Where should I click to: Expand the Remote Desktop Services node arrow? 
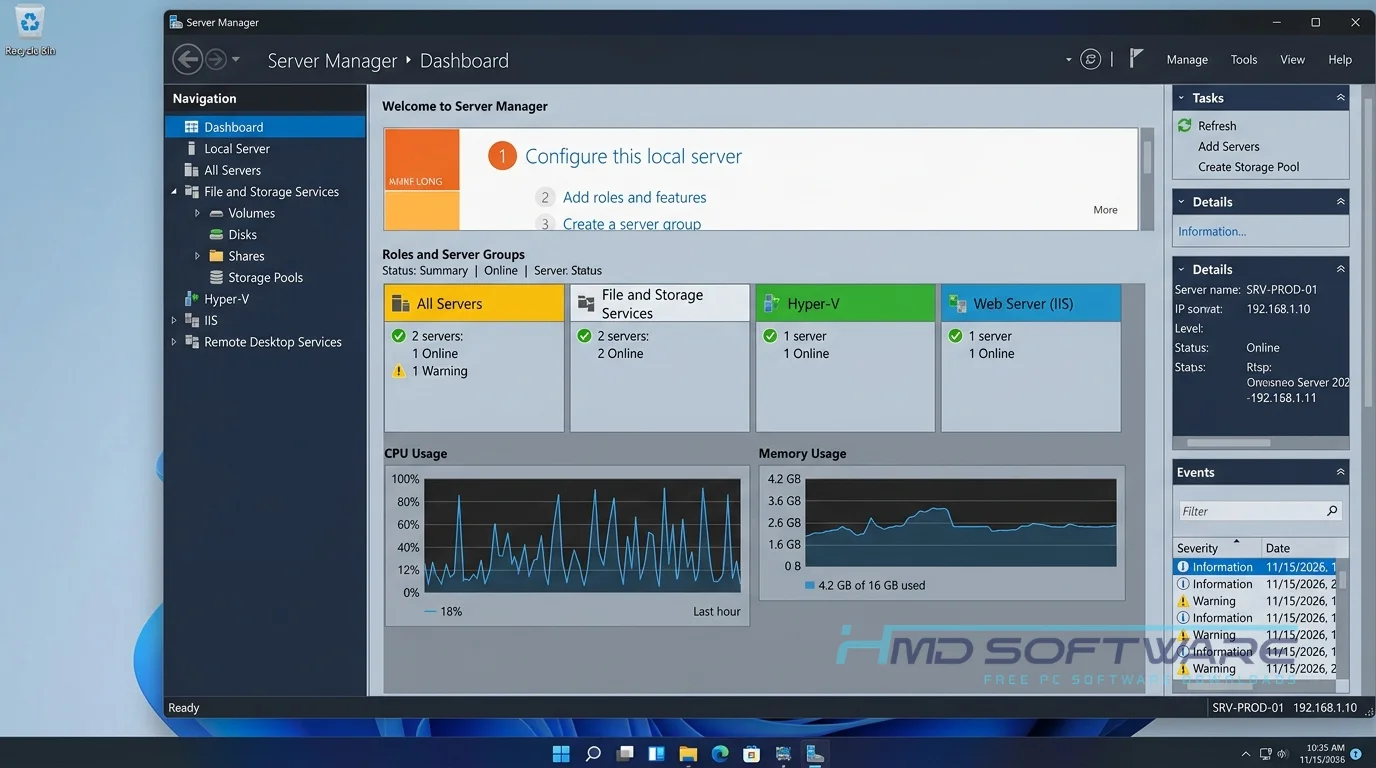174,342
